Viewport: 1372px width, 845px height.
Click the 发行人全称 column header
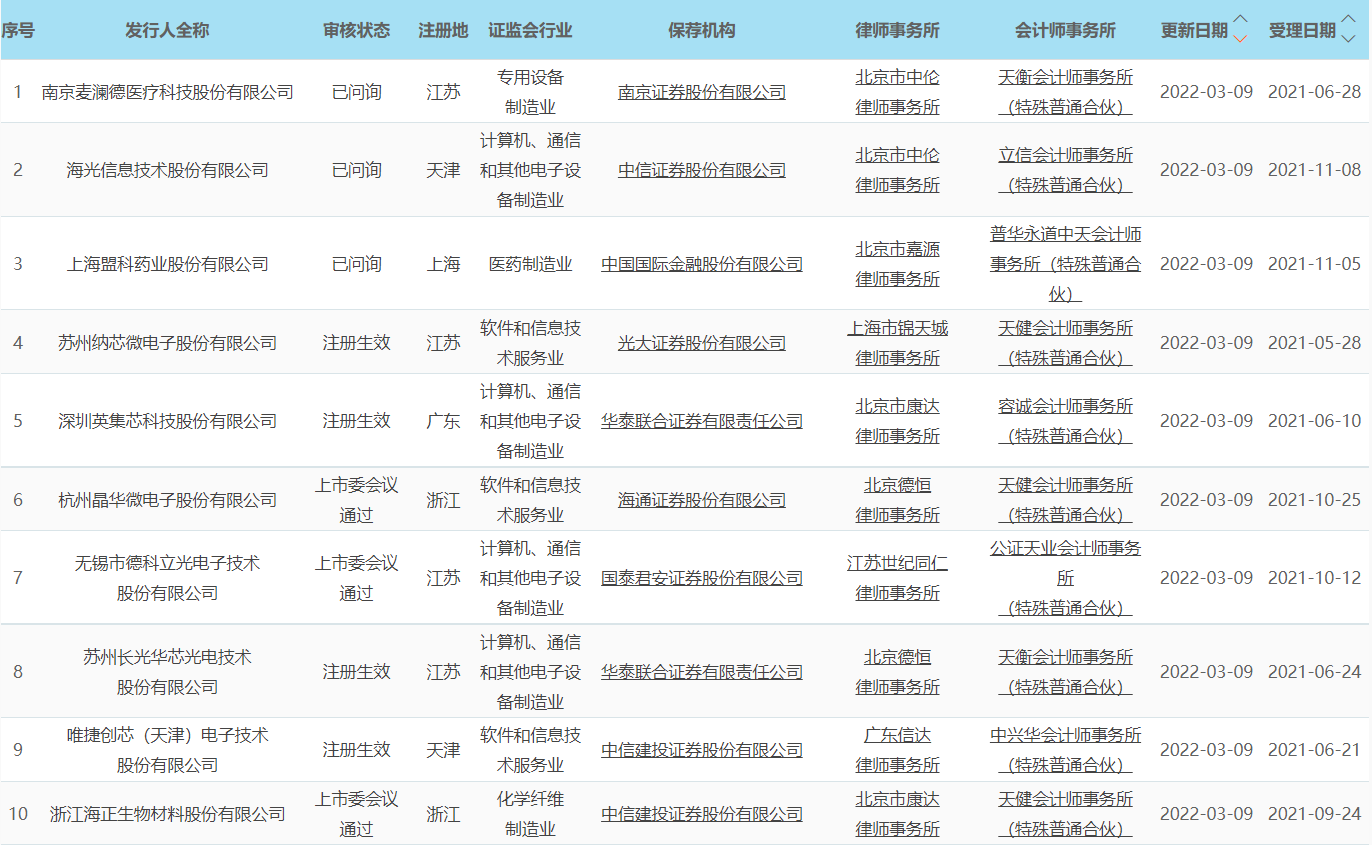[x=167, y=30]
